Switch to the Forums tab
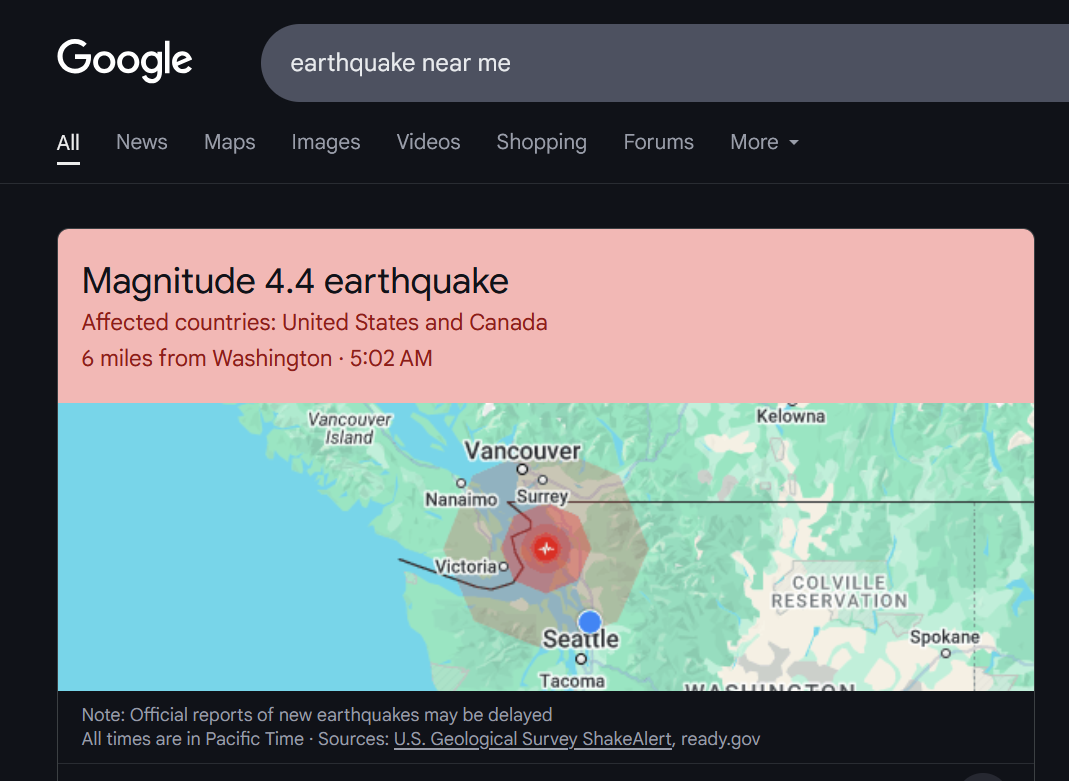1069x781 pixels. 659,142
